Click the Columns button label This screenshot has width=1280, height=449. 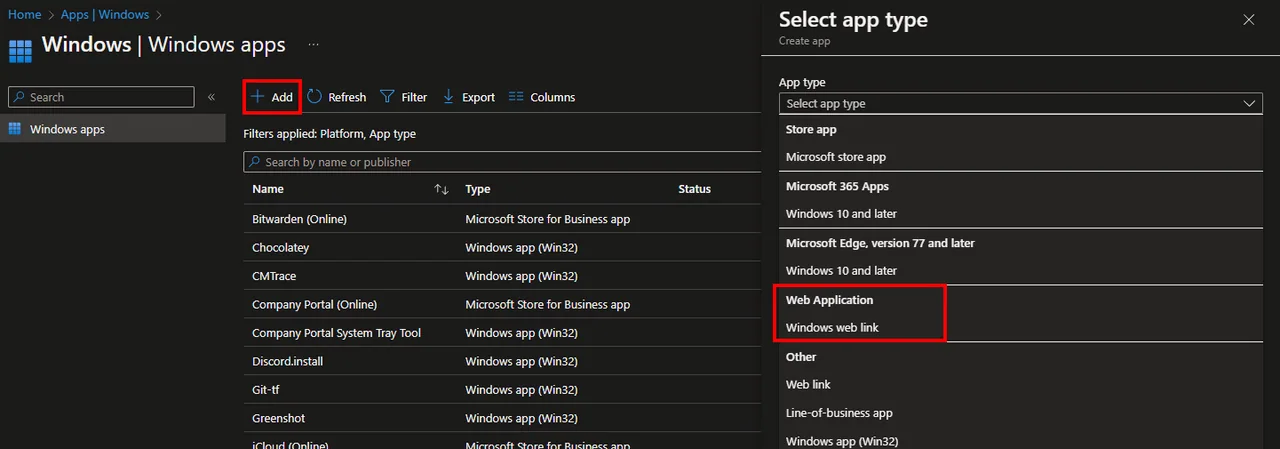tap(553, 97)
